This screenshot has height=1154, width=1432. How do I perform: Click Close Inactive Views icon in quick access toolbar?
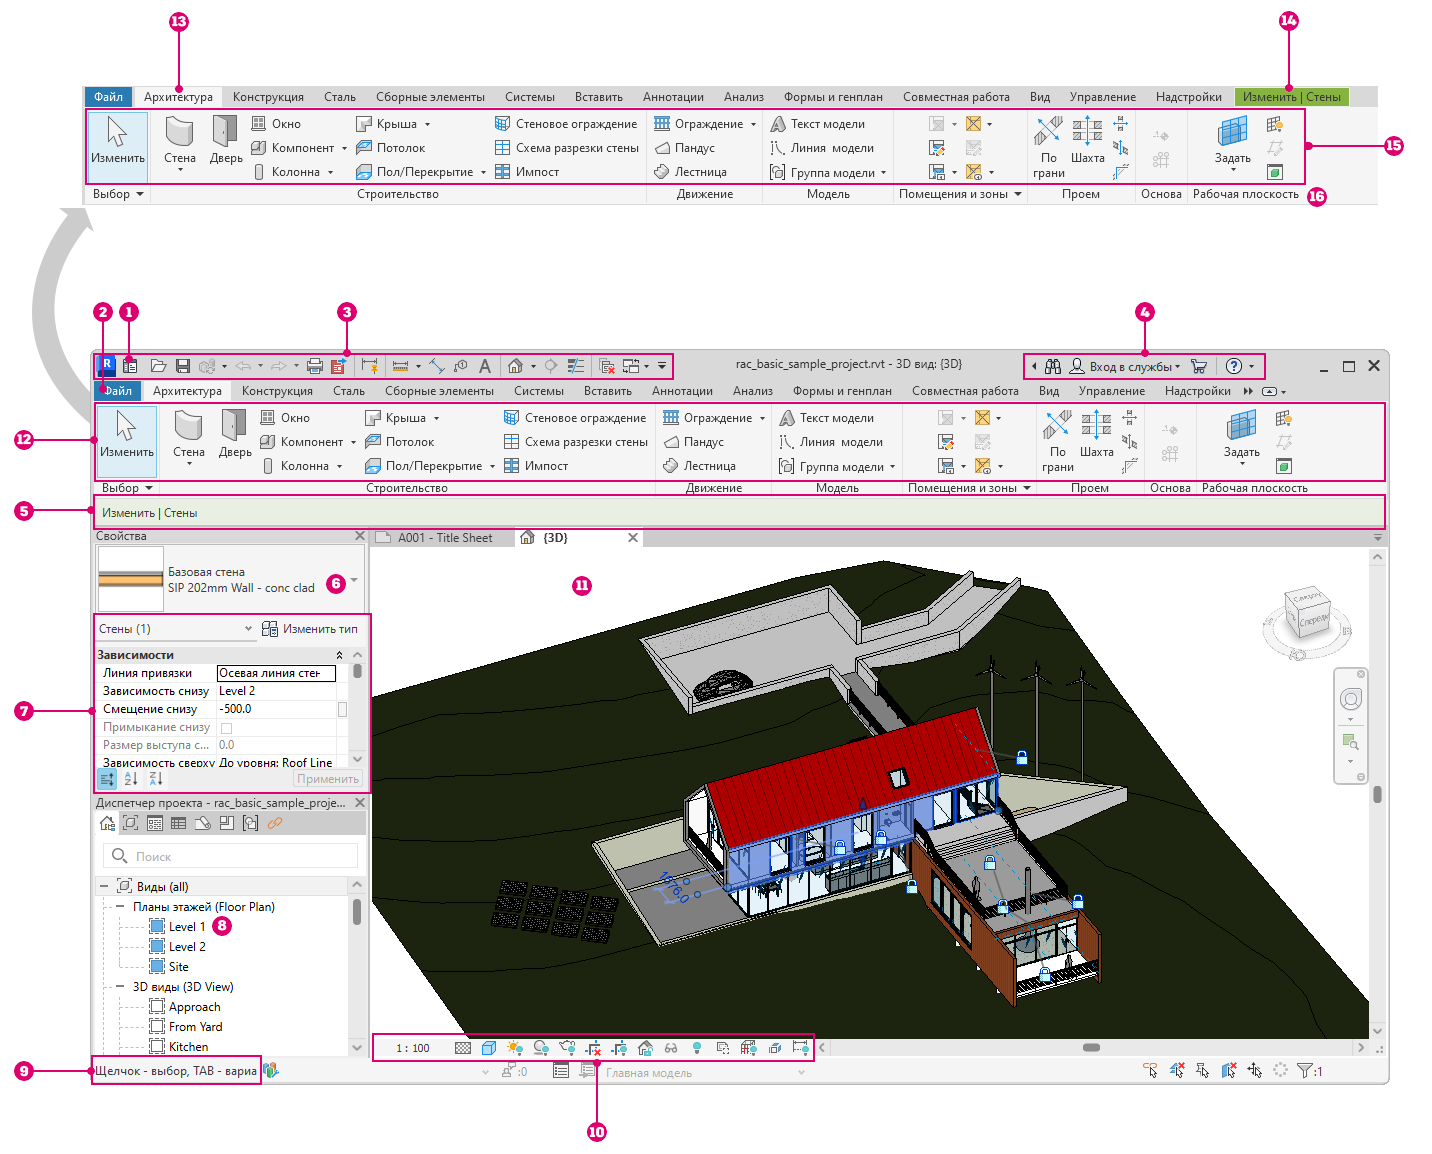(x=607, y=366)
